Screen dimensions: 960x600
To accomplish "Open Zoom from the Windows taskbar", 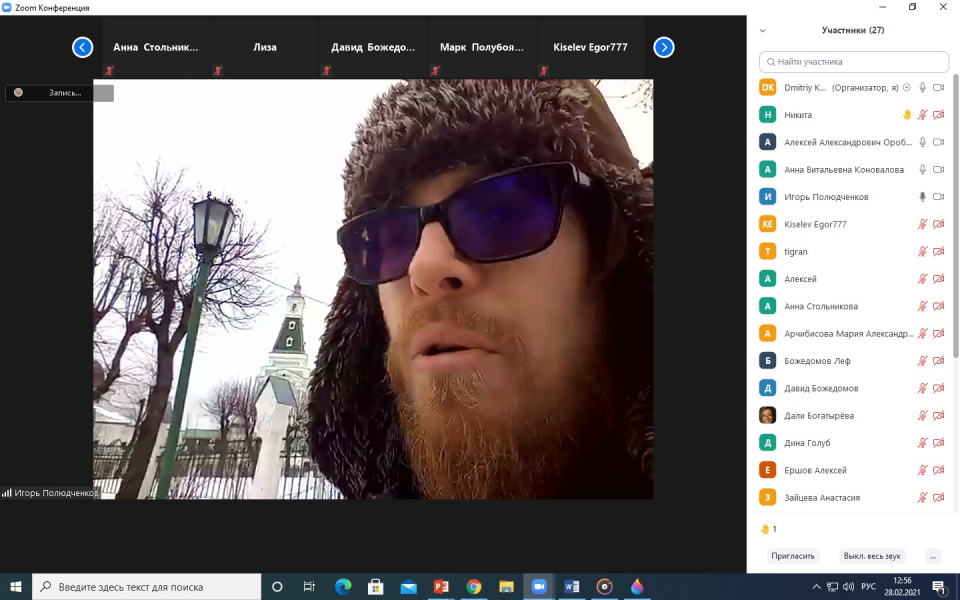I will tap(539, 587).
